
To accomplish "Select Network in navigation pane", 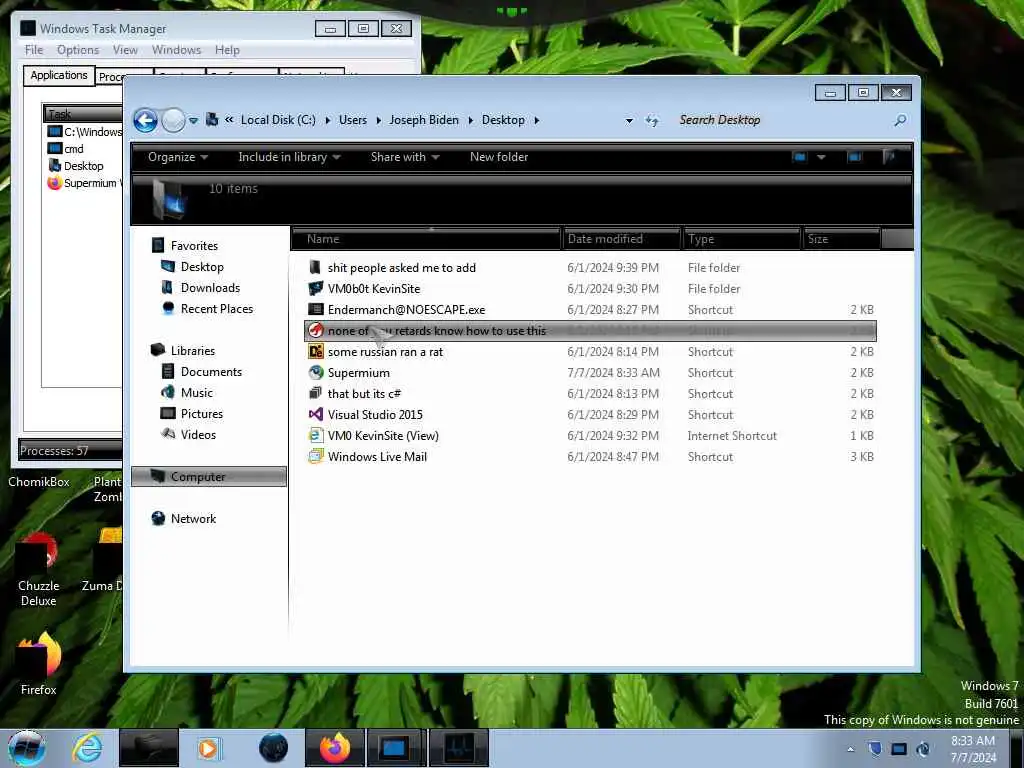I will coord(193,519).
